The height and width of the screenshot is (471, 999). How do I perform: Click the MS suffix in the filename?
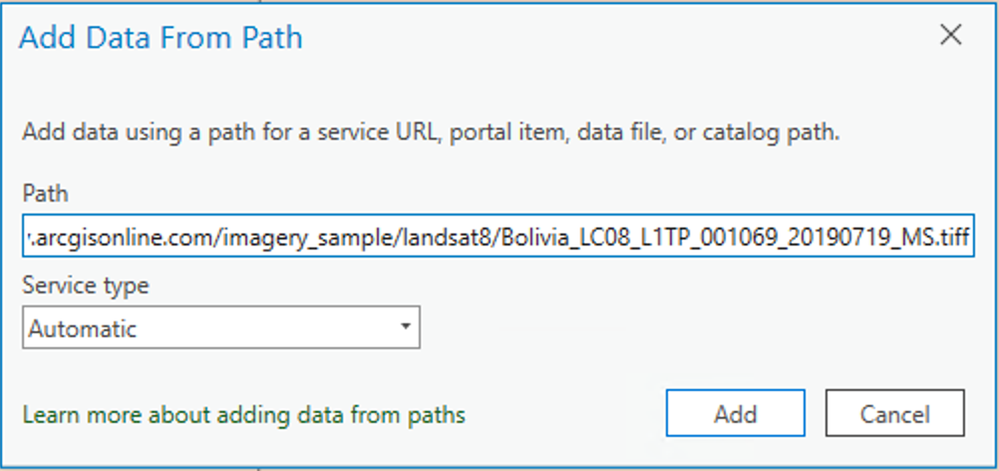910,240
